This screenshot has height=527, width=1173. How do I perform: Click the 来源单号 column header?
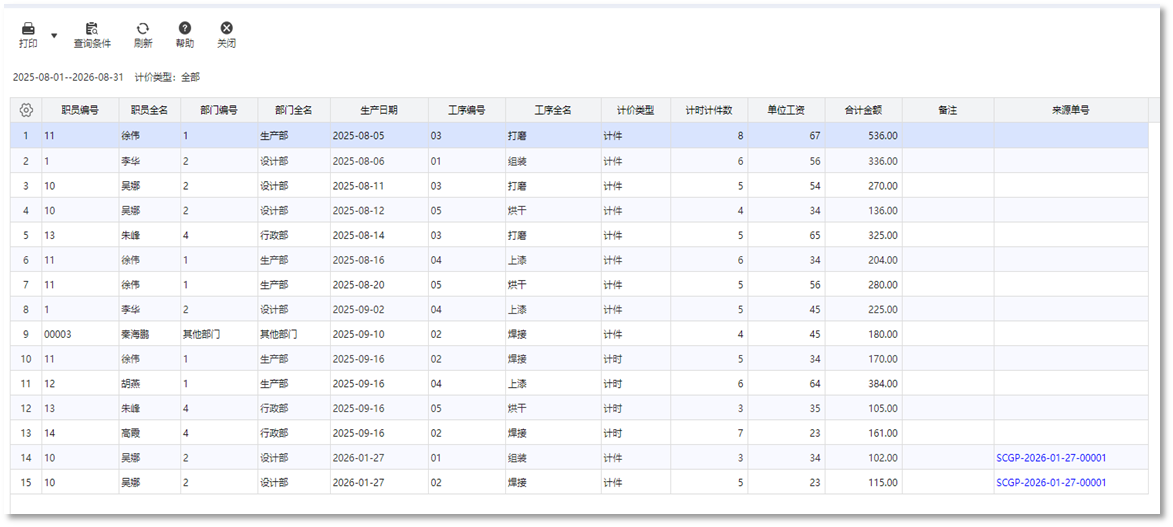pos(1070,110)
